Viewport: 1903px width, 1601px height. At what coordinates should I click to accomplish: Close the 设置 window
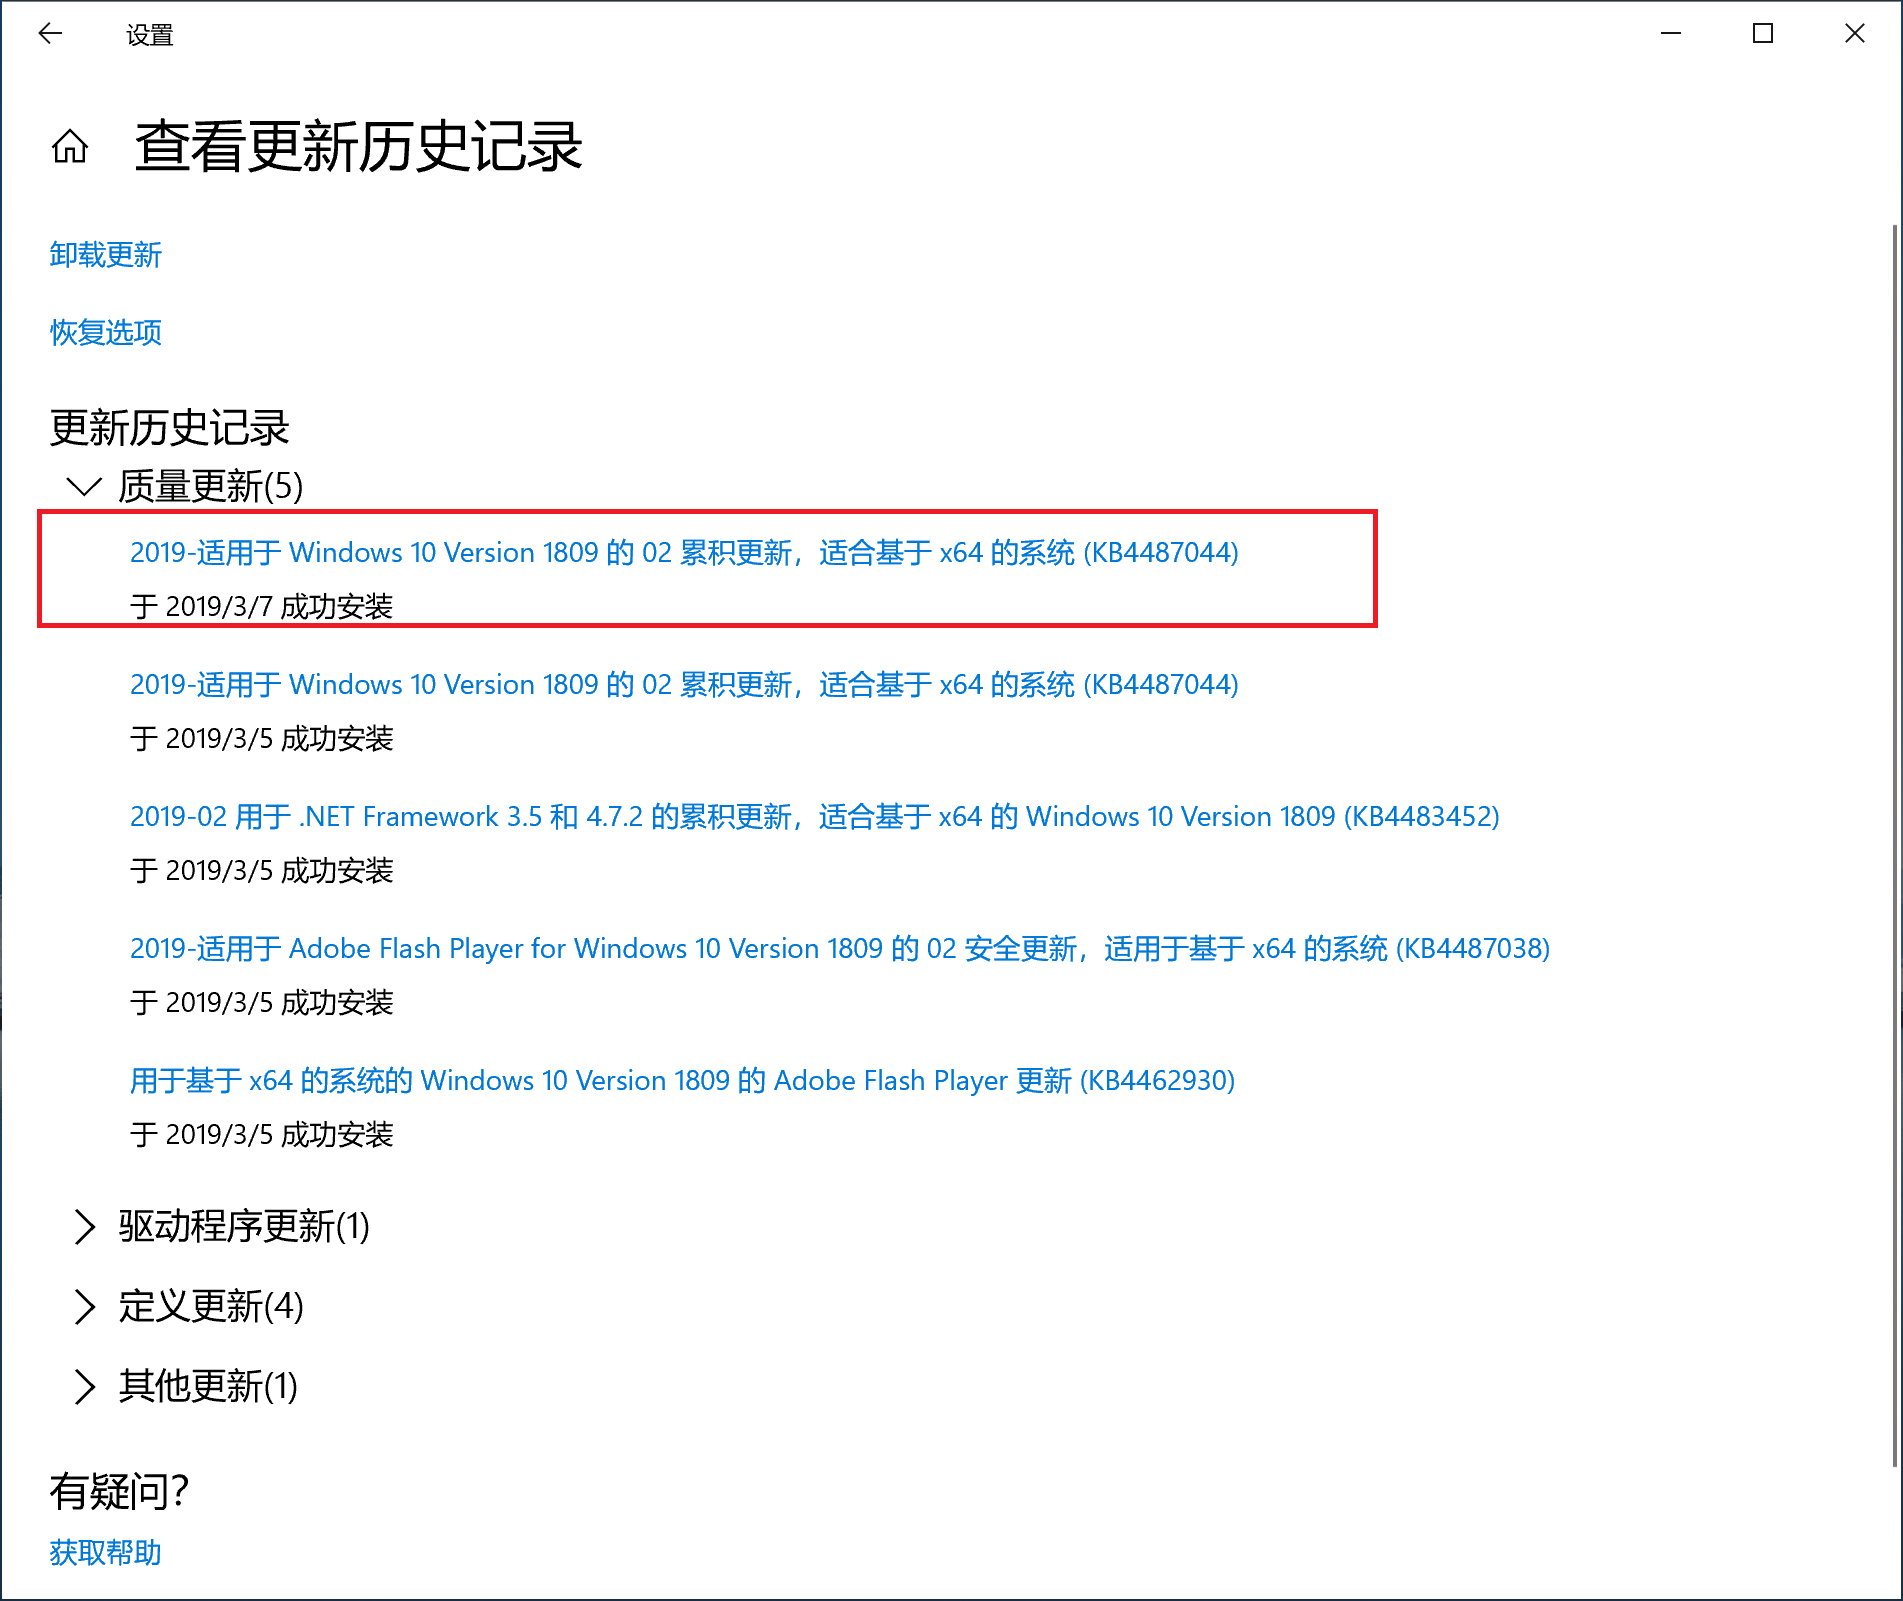[1854, 34]
